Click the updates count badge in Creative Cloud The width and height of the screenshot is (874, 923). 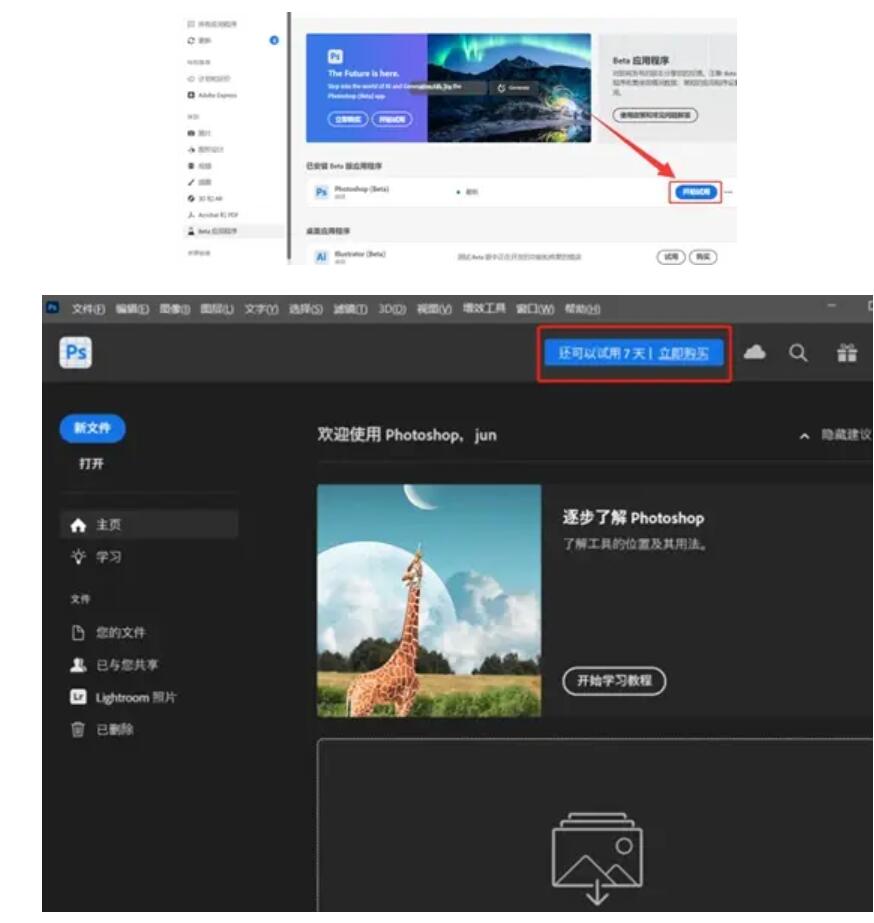click(x=274, y=41)
